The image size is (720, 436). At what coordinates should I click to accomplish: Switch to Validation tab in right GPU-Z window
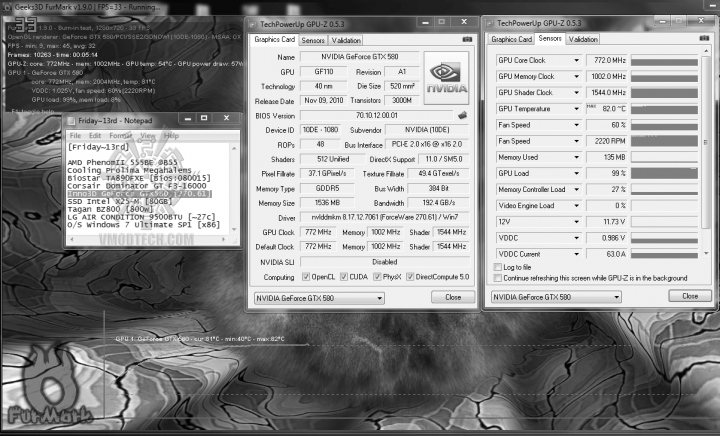tap(583, 39)
